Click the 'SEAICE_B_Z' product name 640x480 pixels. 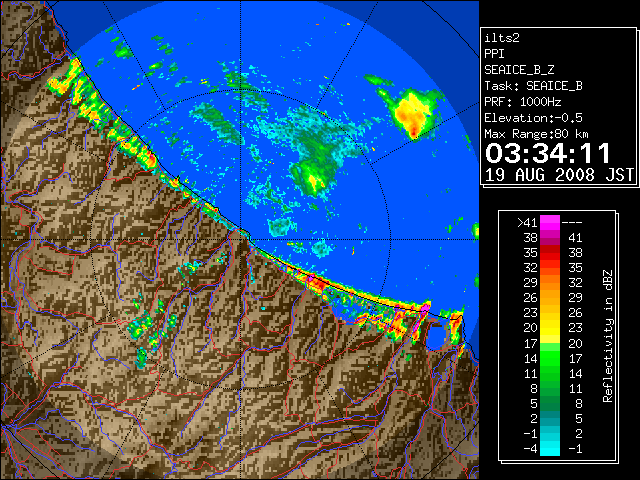(519, 70)
